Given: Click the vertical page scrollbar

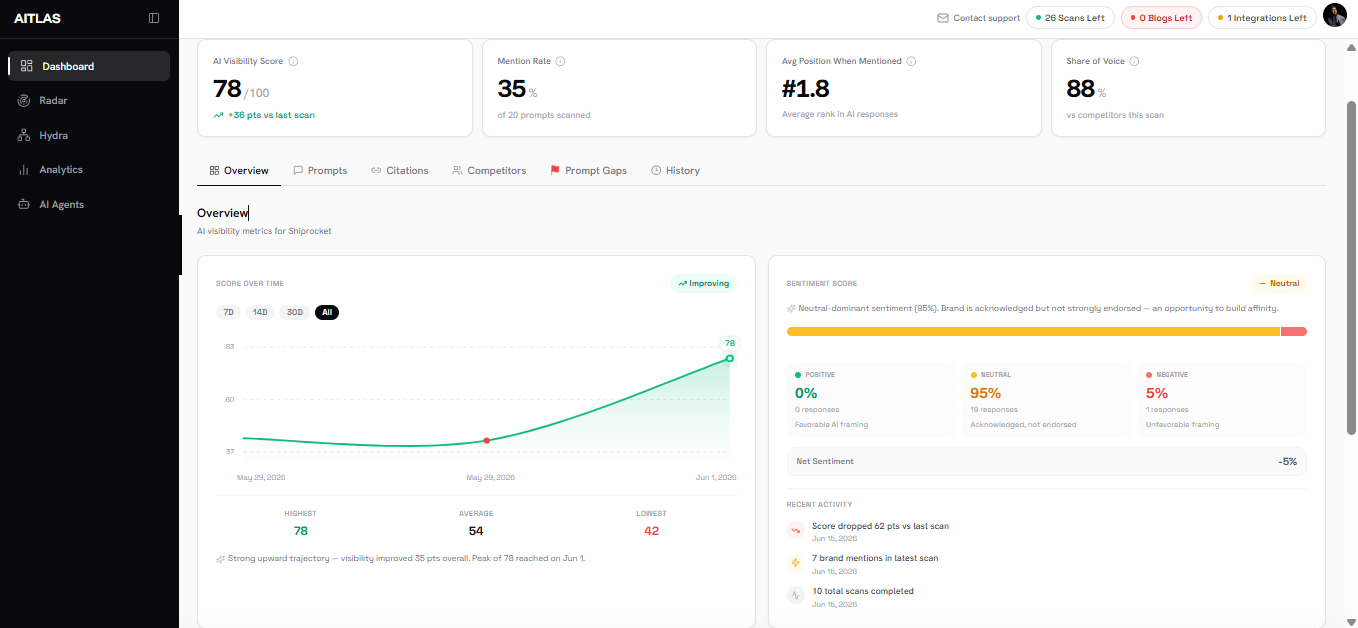Looking at the screenshot, I should pyautogui.click(x=1351, y=267).
